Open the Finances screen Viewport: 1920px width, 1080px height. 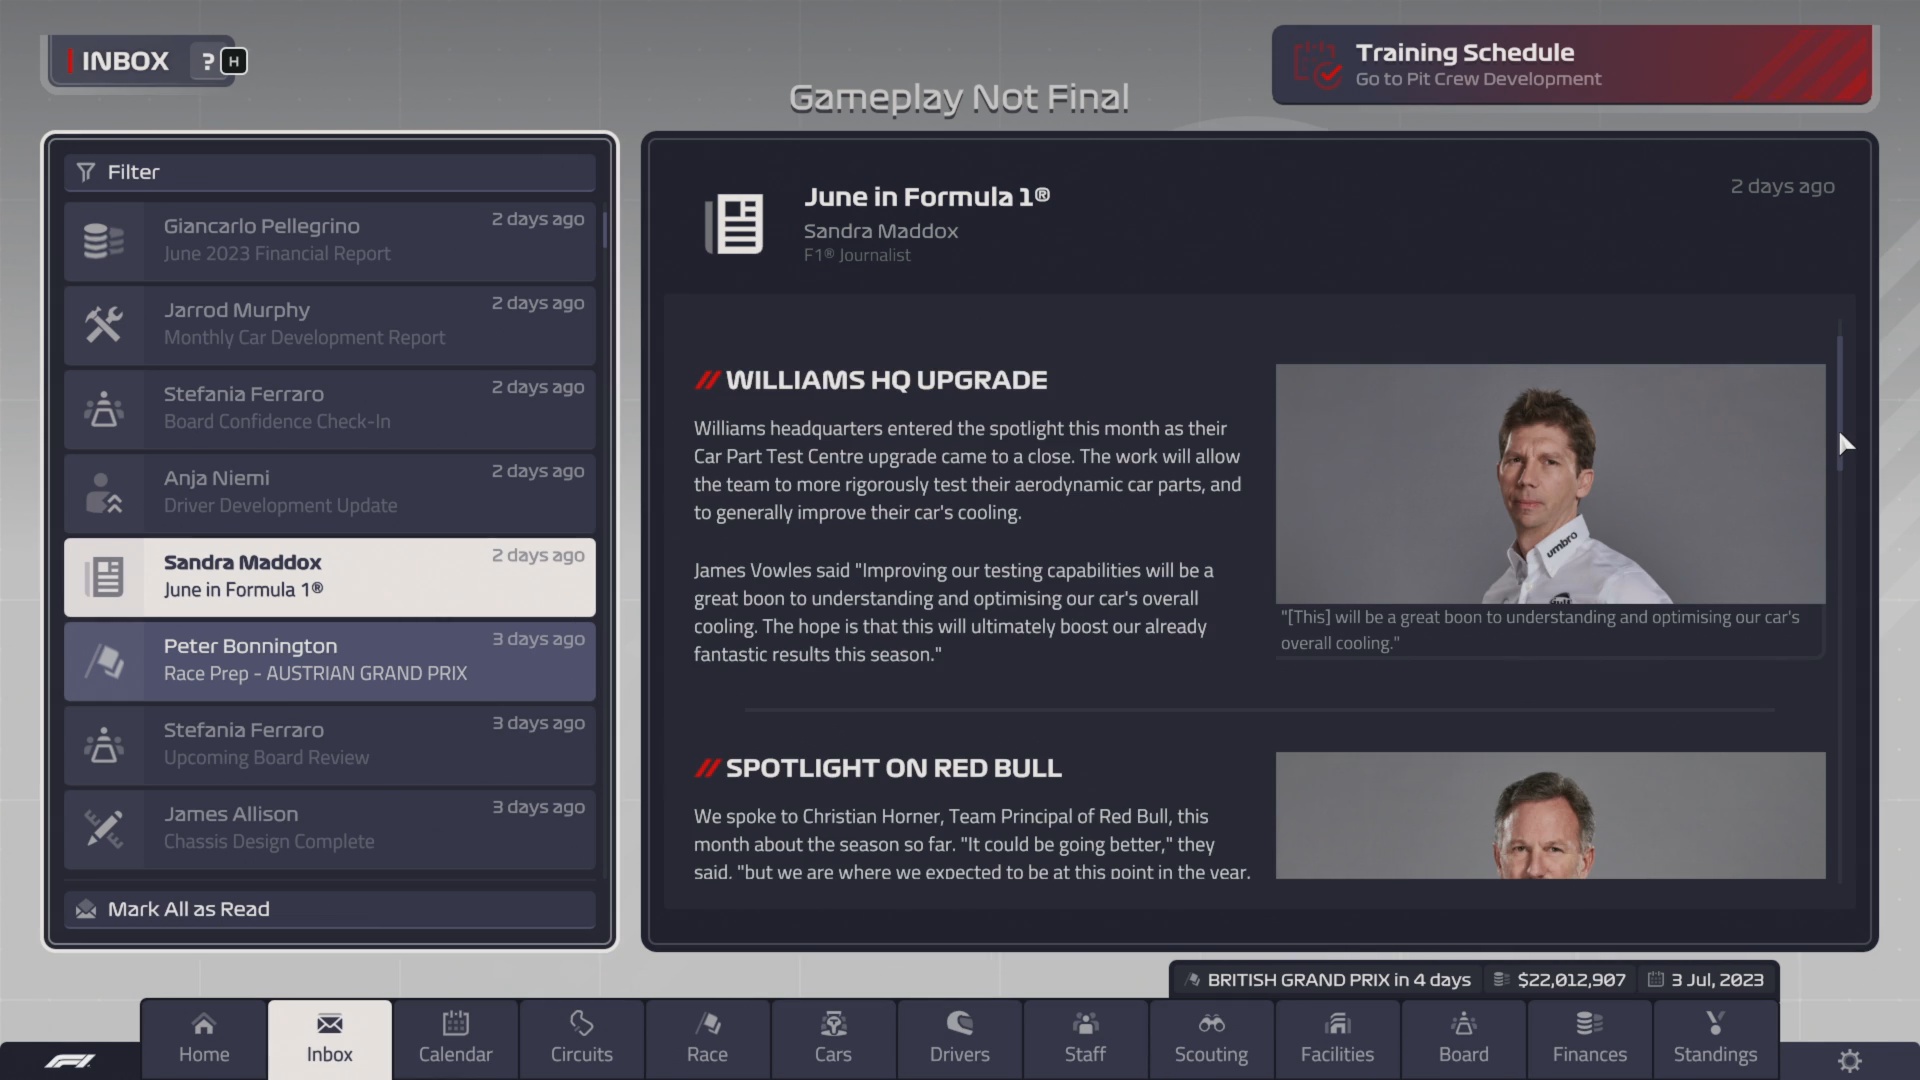coord(1590,1037)
